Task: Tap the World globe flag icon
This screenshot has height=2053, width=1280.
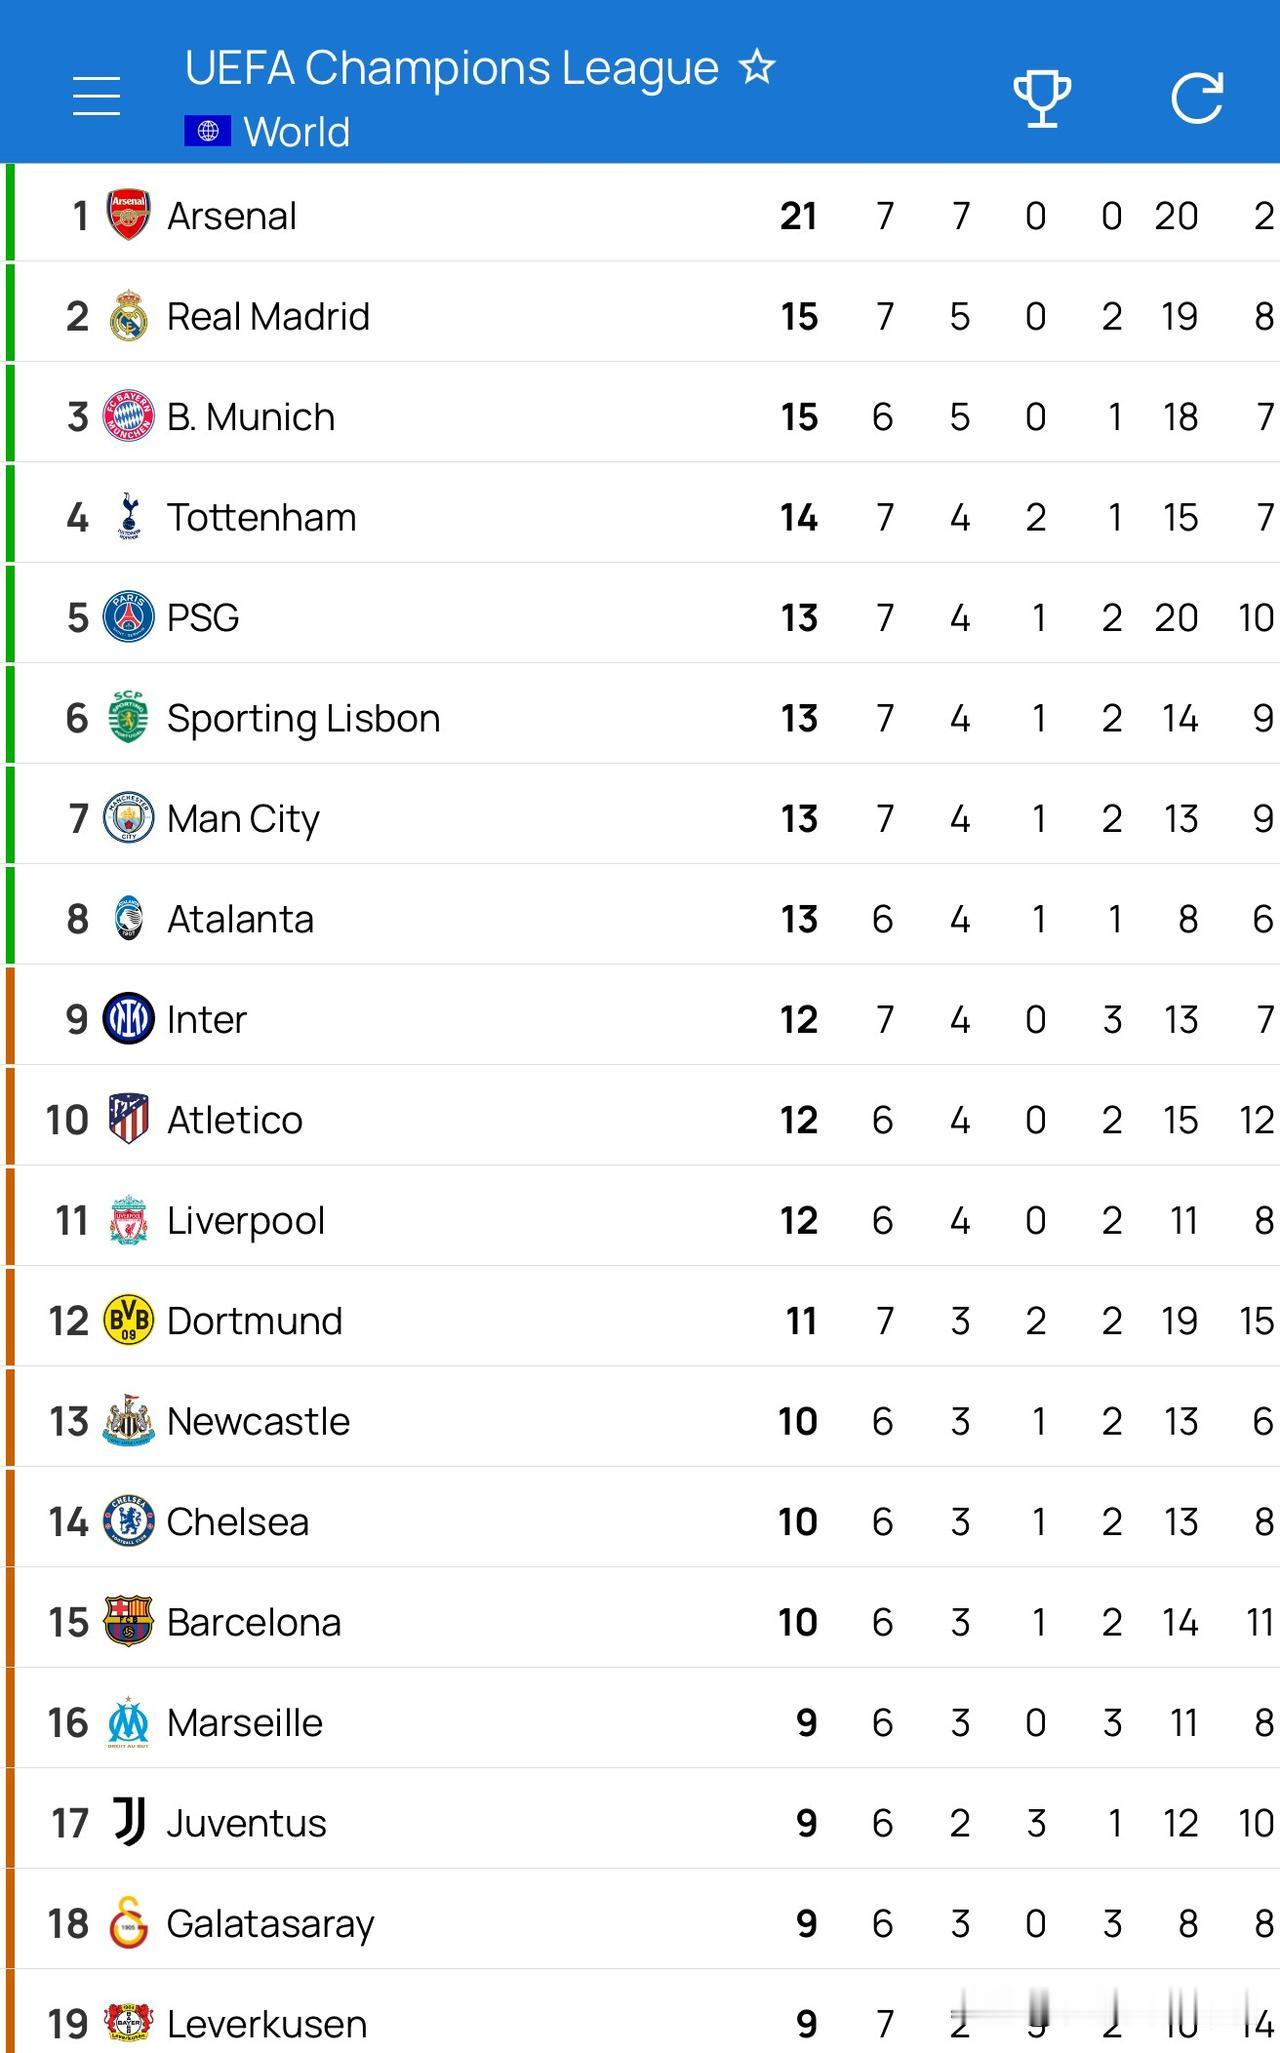Action: tap(208, 131)
